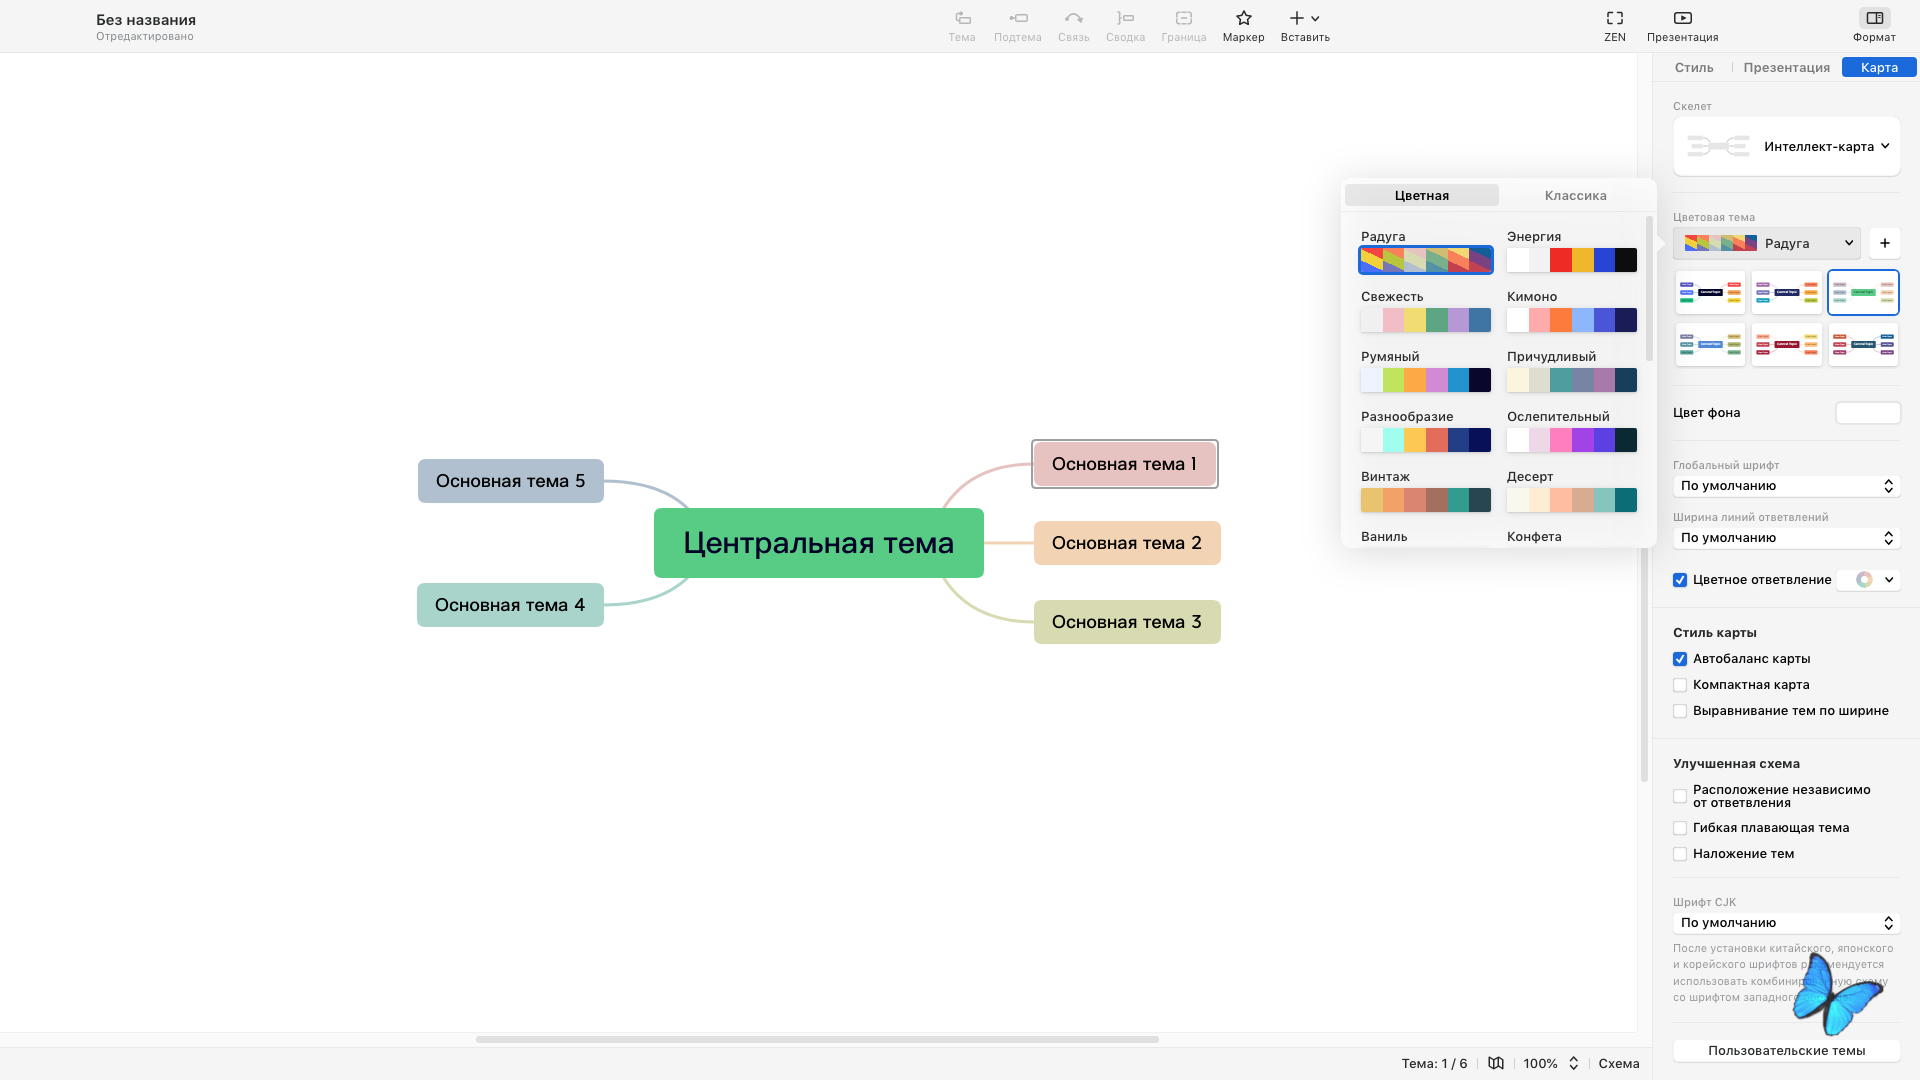
Task: Select the Кимоно color palette
Action: (1571, 320)
